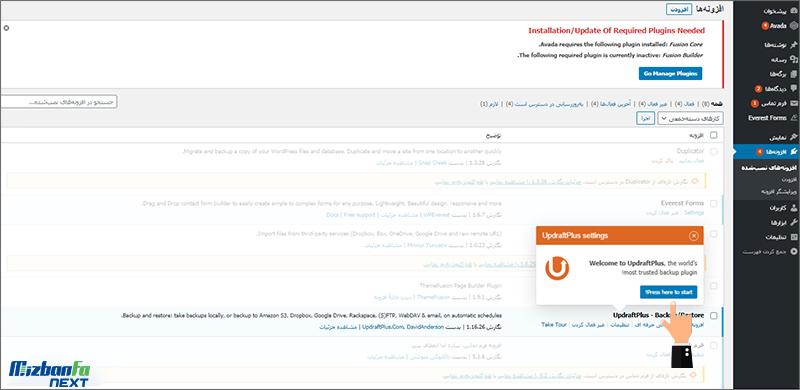Click the description (توضیح) column header

pos(492,135)
